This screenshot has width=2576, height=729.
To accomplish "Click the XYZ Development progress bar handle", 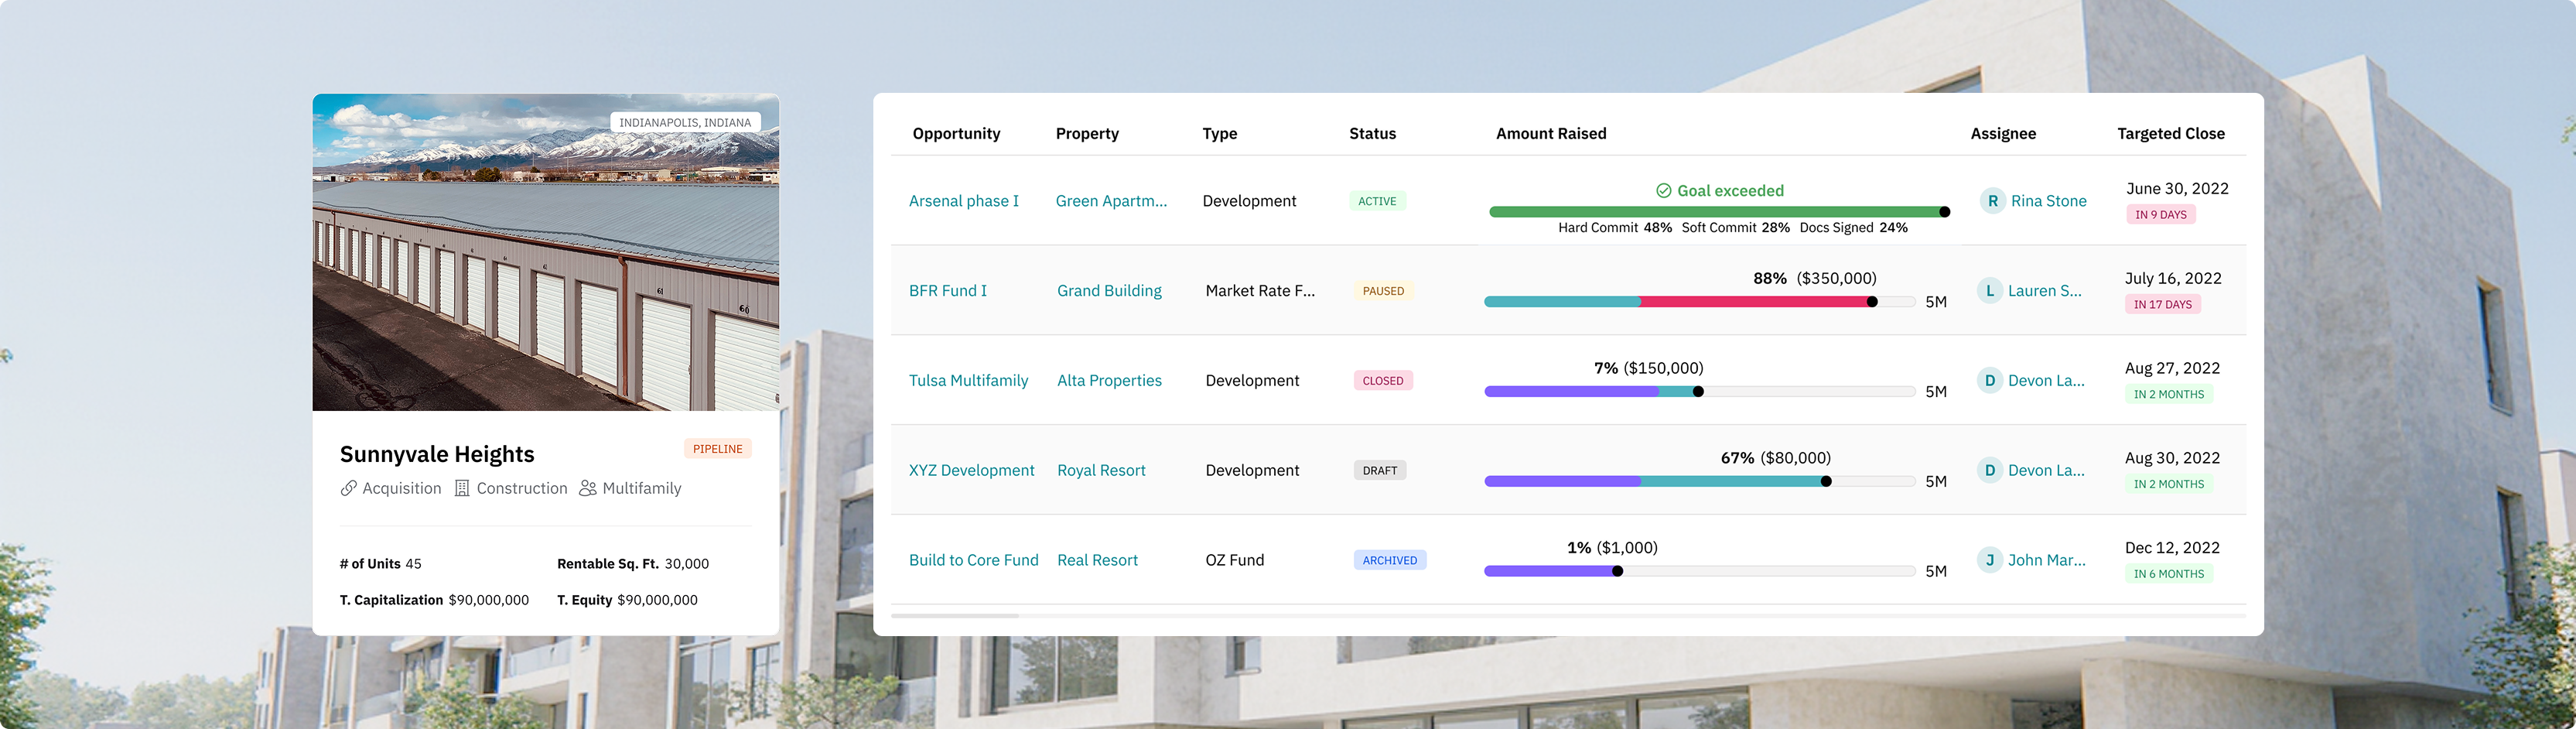I will tap(1826, 482).
